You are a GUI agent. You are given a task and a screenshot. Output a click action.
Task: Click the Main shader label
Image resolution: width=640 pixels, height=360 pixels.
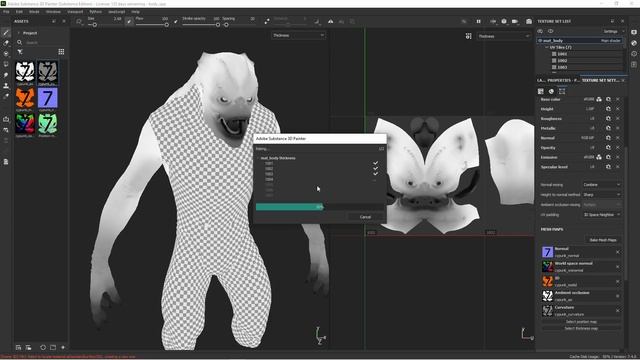click(x=611, y=41)
